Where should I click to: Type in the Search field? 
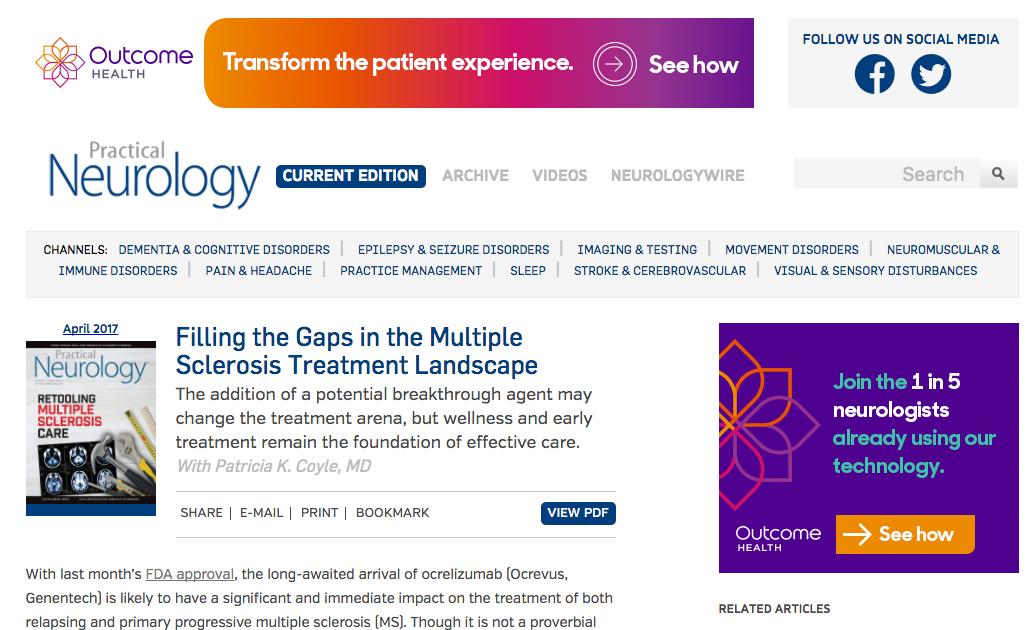coord(886,174)
